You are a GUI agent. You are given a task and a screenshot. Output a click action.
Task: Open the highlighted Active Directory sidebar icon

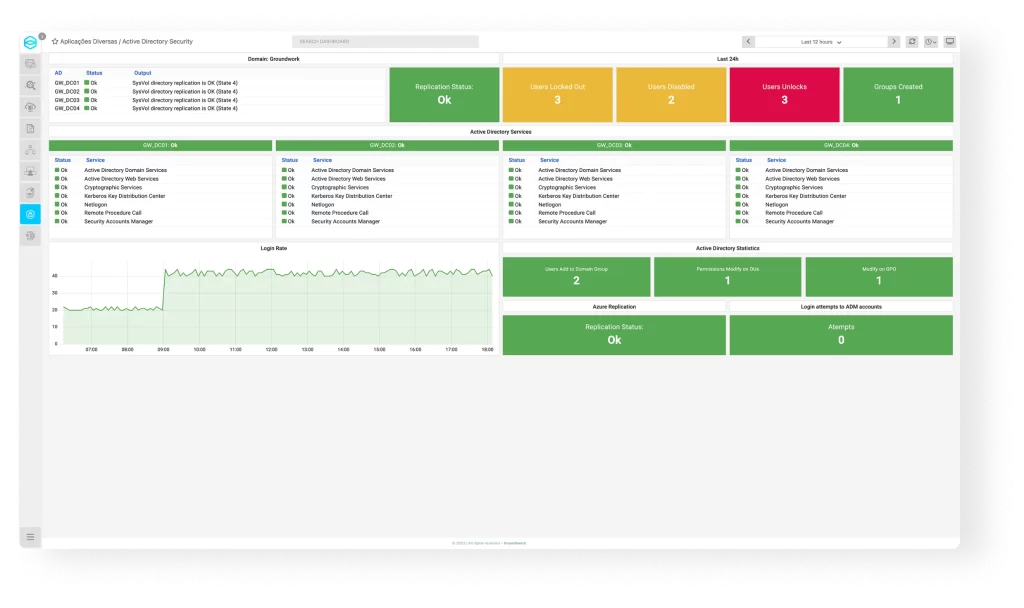point(31,214)
